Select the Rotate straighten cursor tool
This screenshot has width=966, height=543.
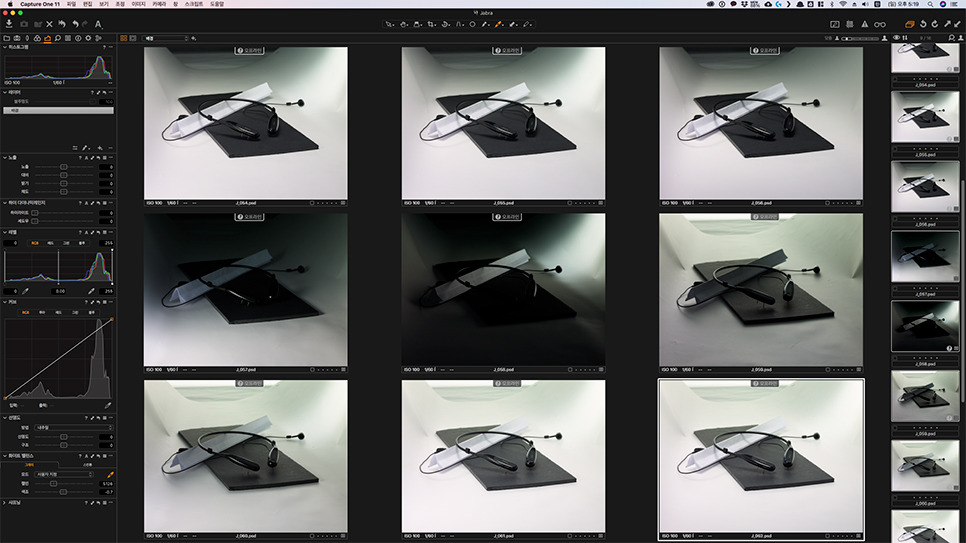tap(445, 25)
